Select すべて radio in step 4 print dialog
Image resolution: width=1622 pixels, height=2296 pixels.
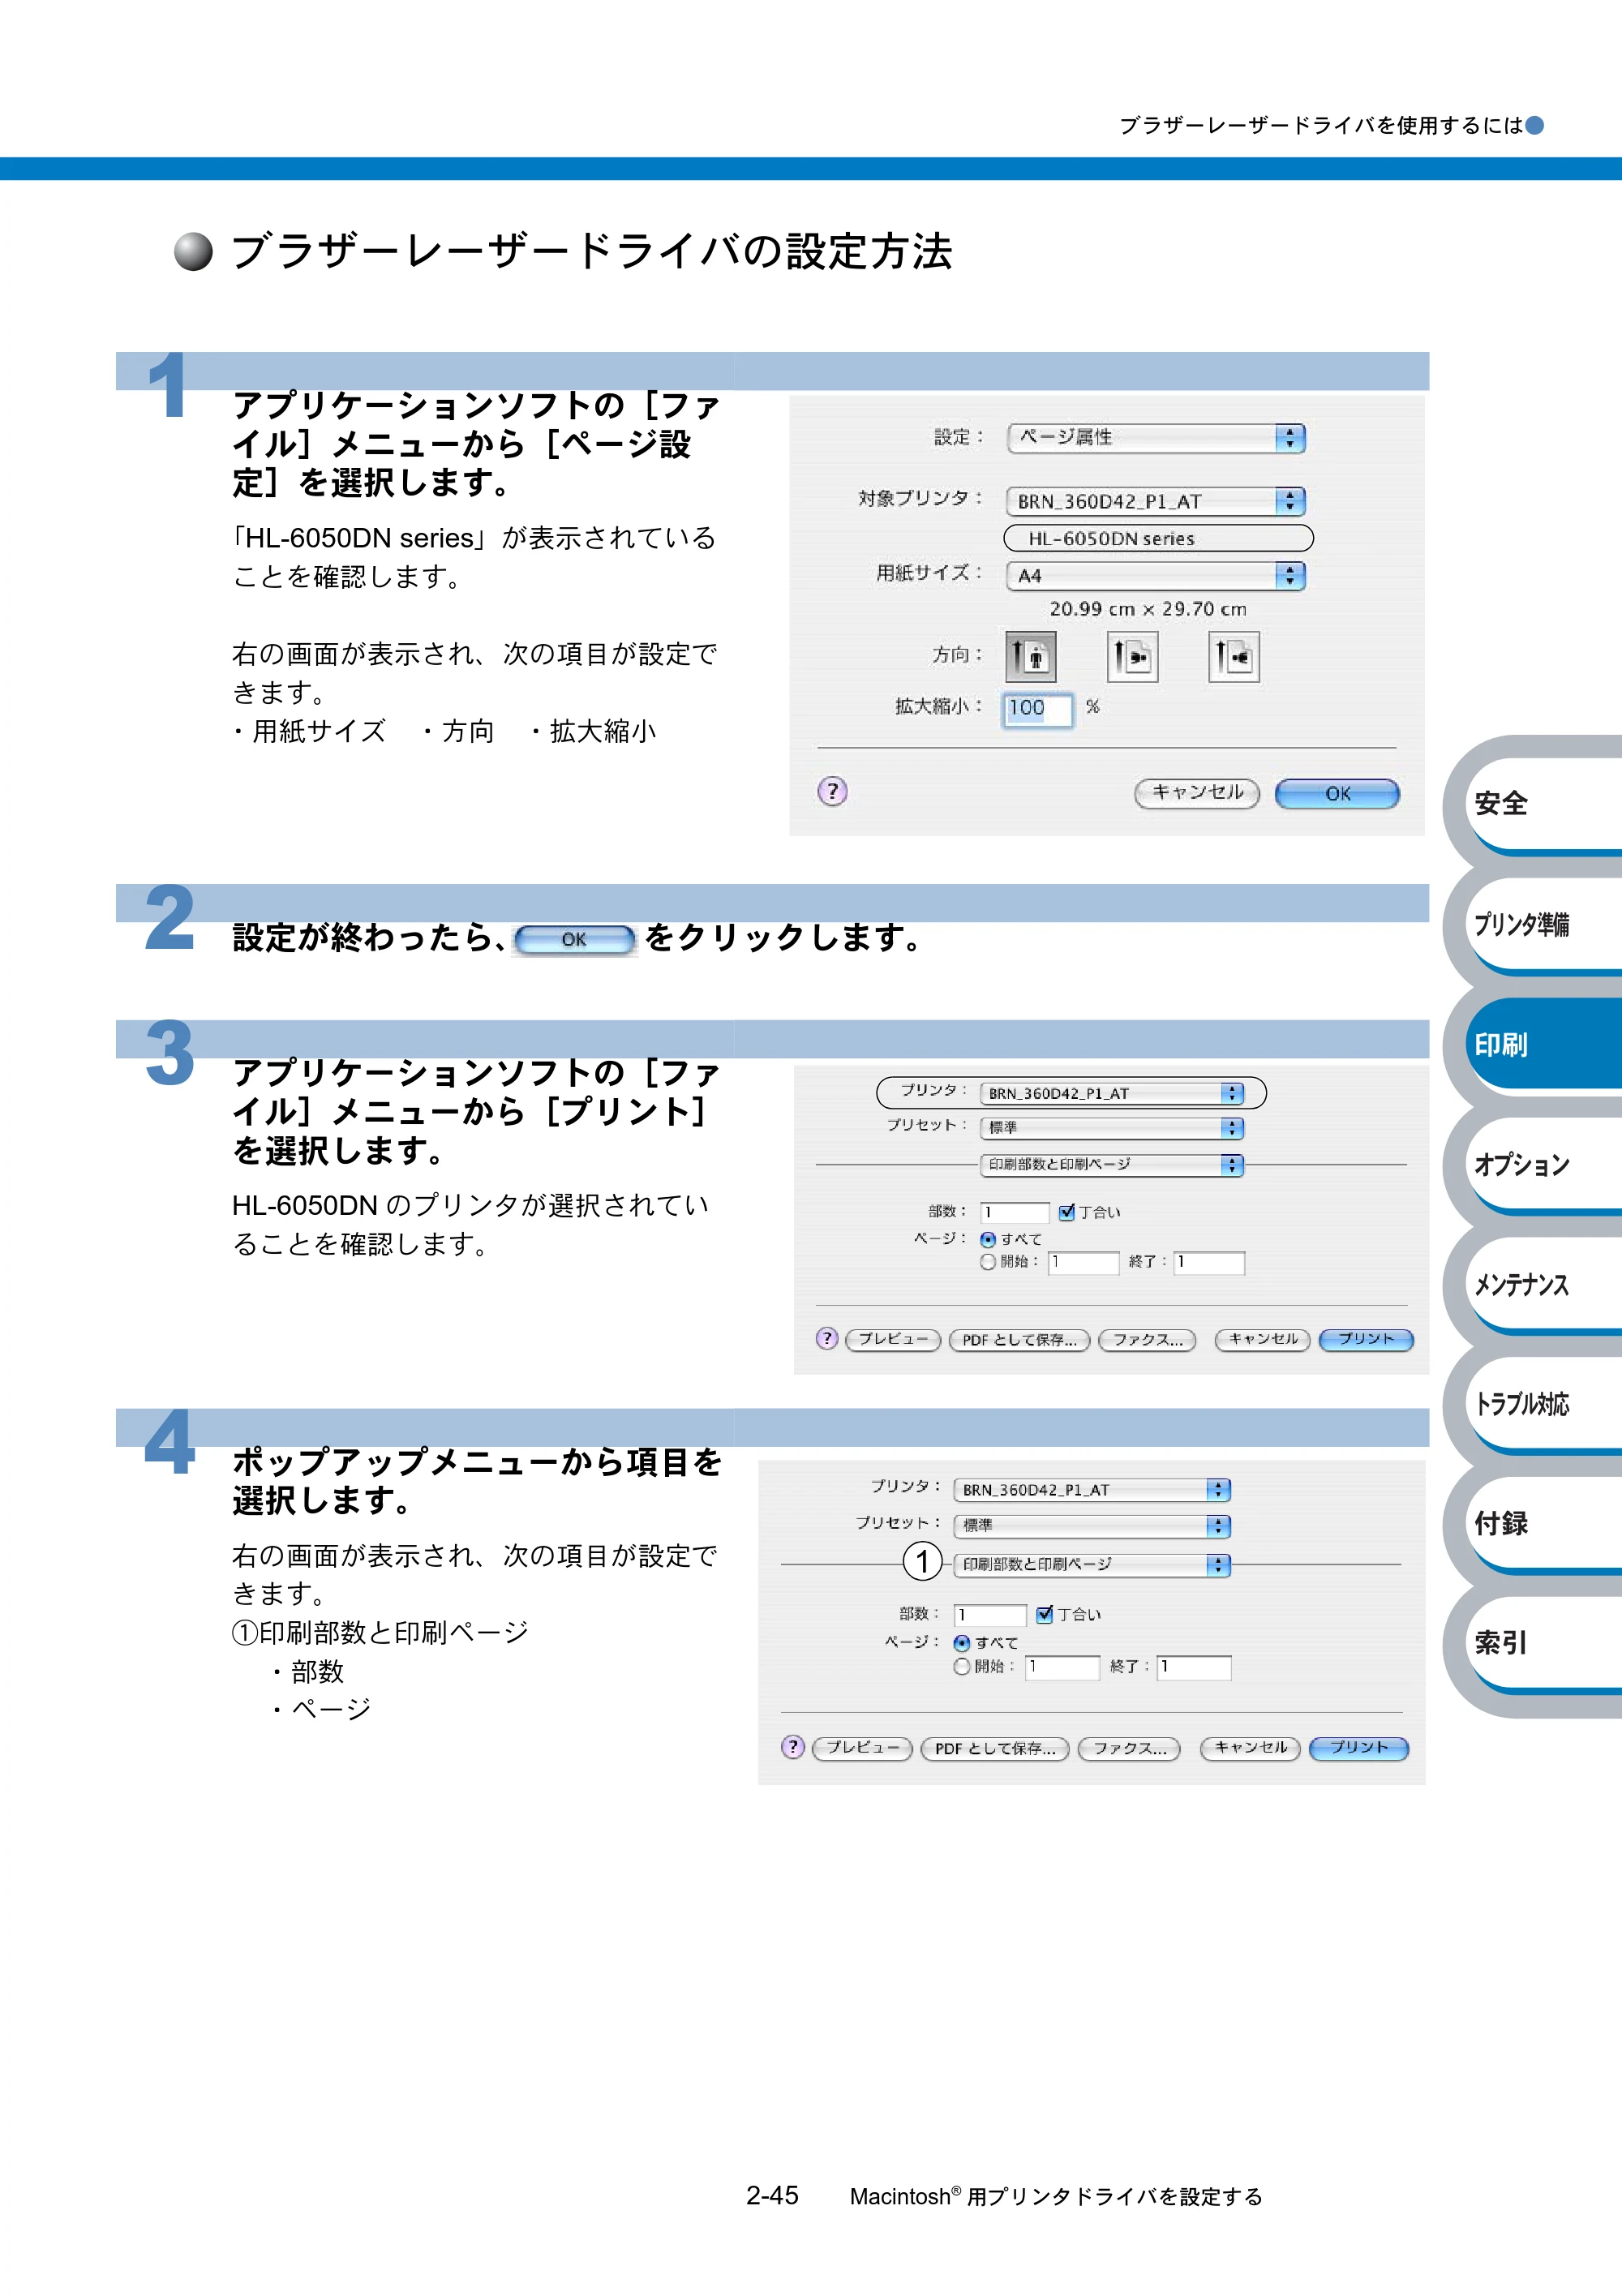[962, 1643]
